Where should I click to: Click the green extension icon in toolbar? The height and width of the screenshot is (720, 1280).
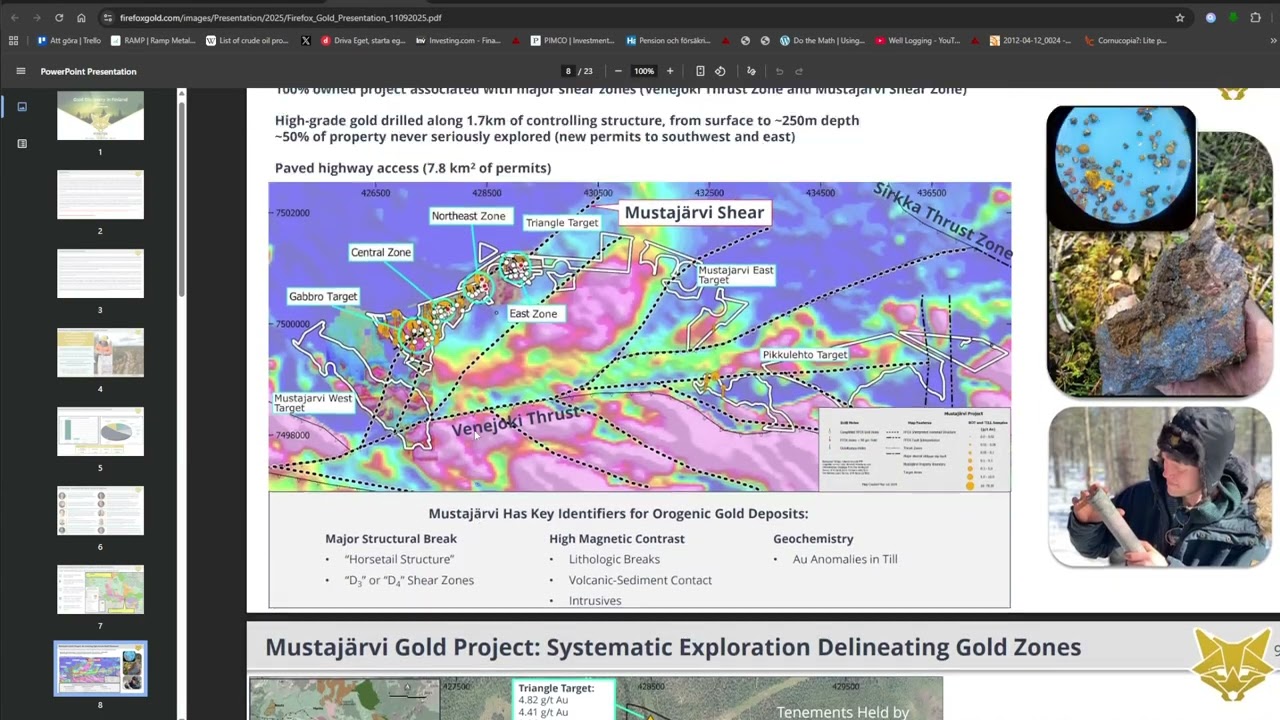click(1233, 17)
